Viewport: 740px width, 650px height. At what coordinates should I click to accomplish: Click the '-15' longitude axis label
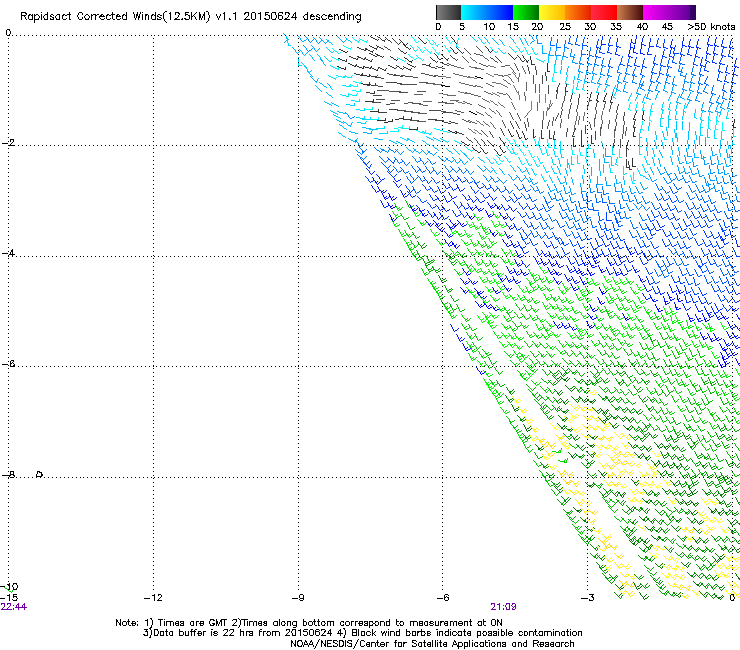(9, 598)
